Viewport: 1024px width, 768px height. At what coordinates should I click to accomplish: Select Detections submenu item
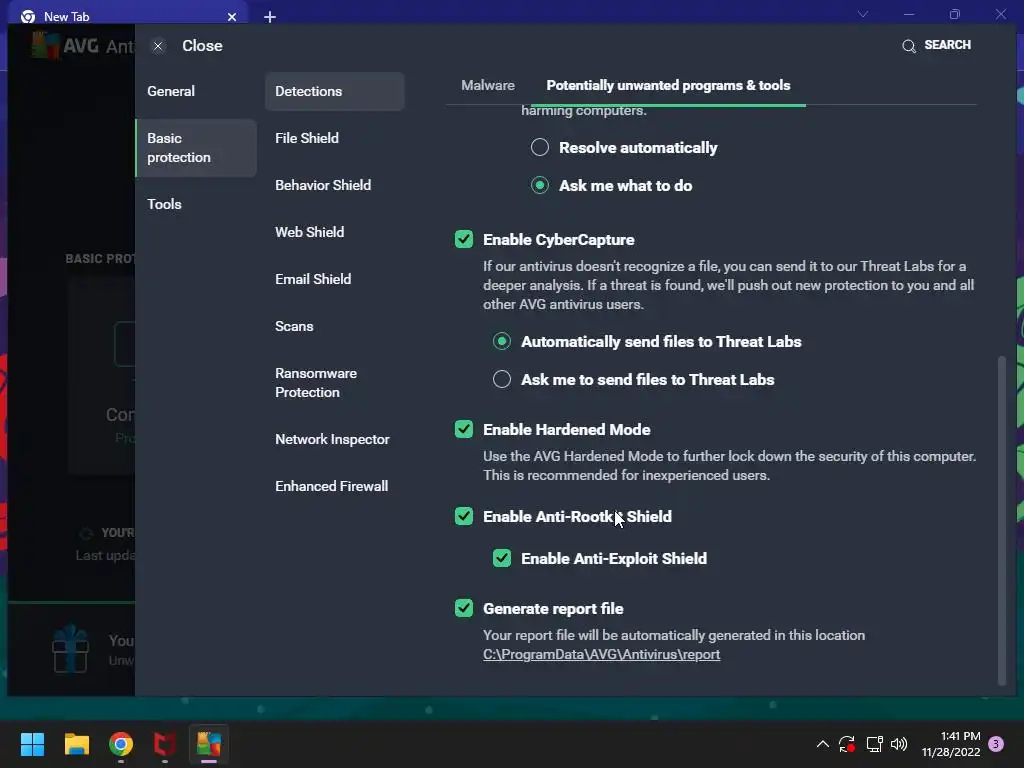(x=334, y=91)
